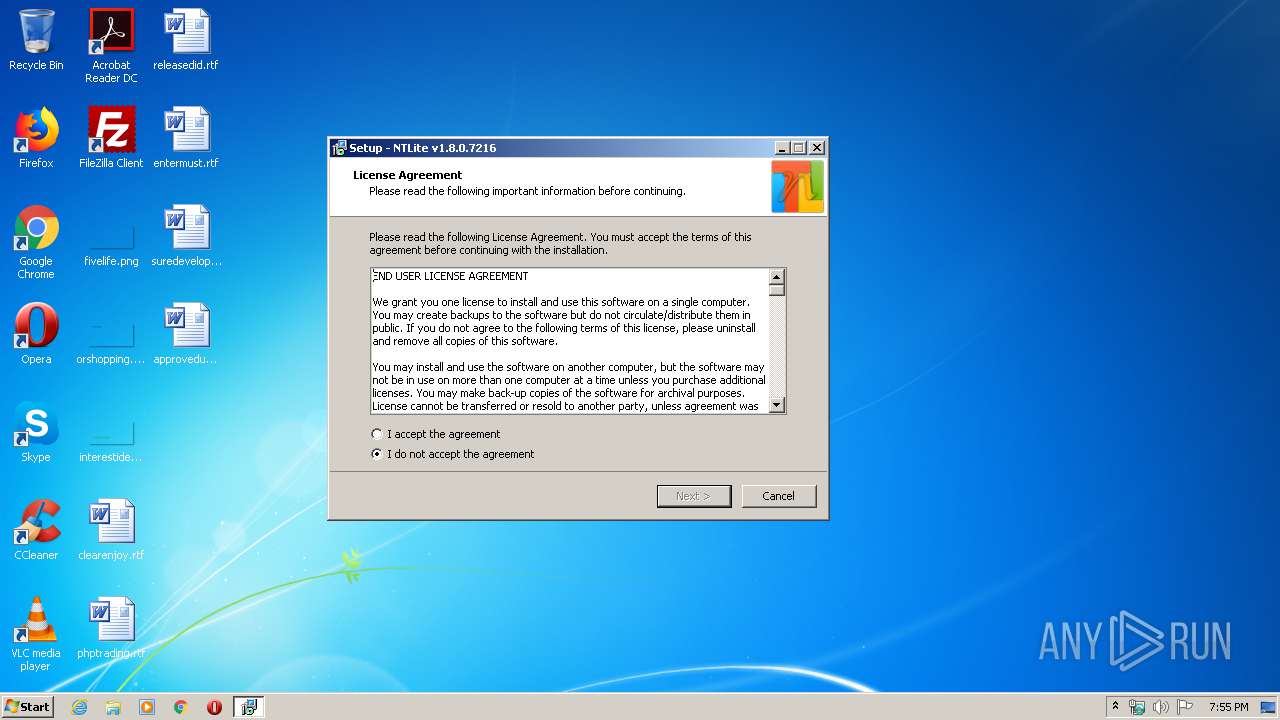Screen dimensions: 1280x720
Task: Open Opera from the taskbar
Action: [214, 707]
